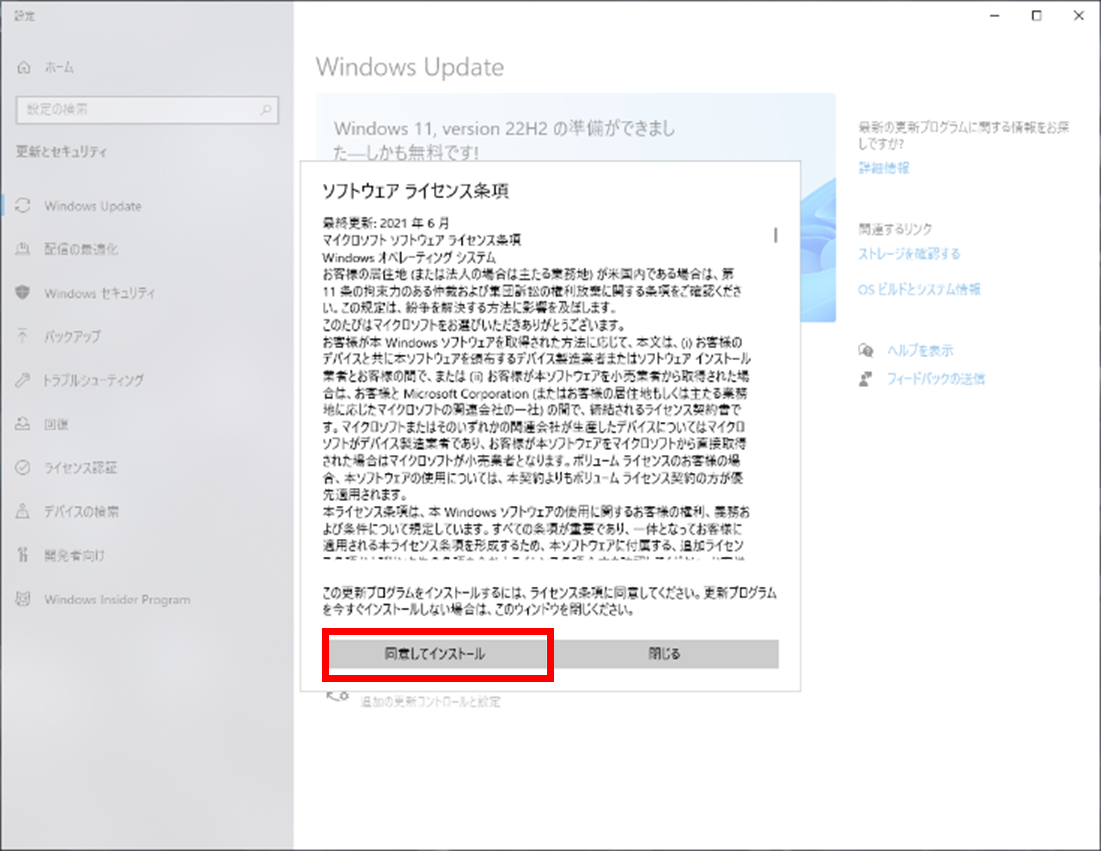
Task: Click the Windows Insider Program cat icon
Action: coord(23,599)
